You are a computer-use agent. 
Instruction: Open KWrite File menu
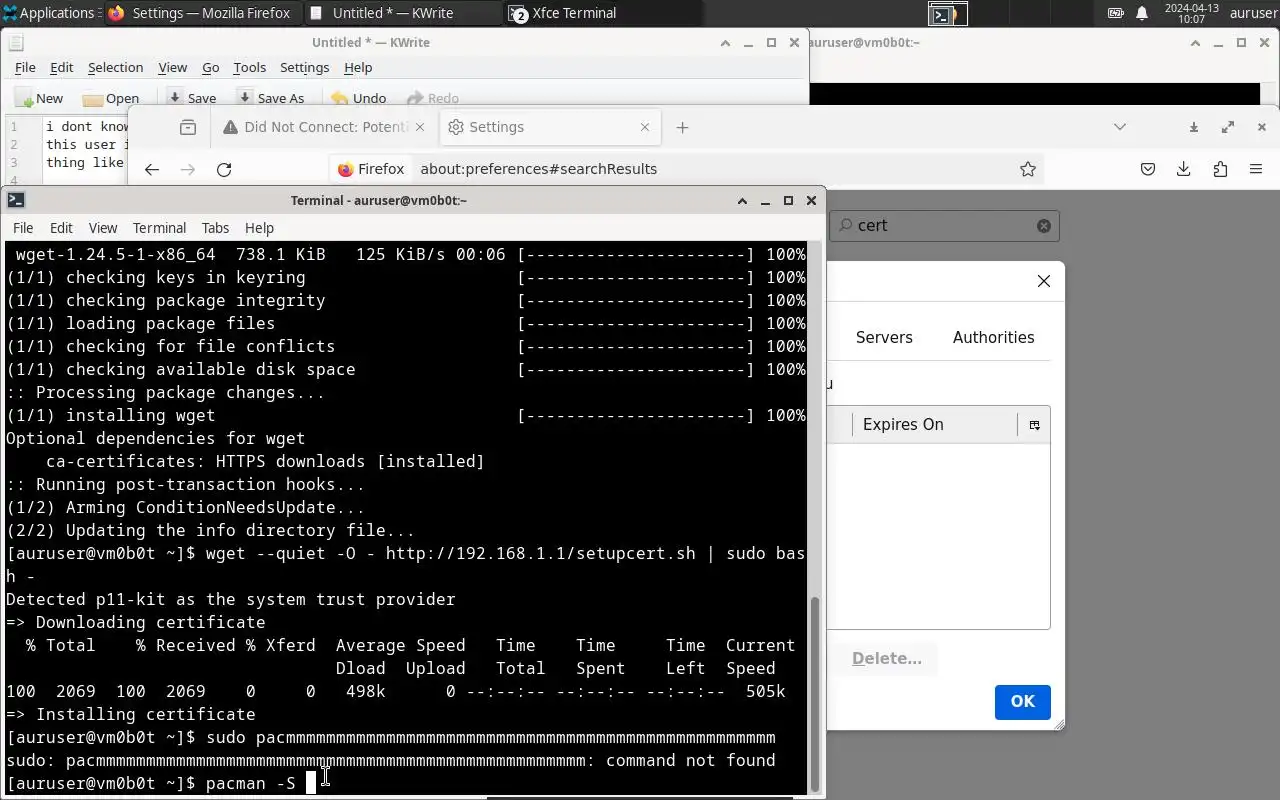coord(25,67)
